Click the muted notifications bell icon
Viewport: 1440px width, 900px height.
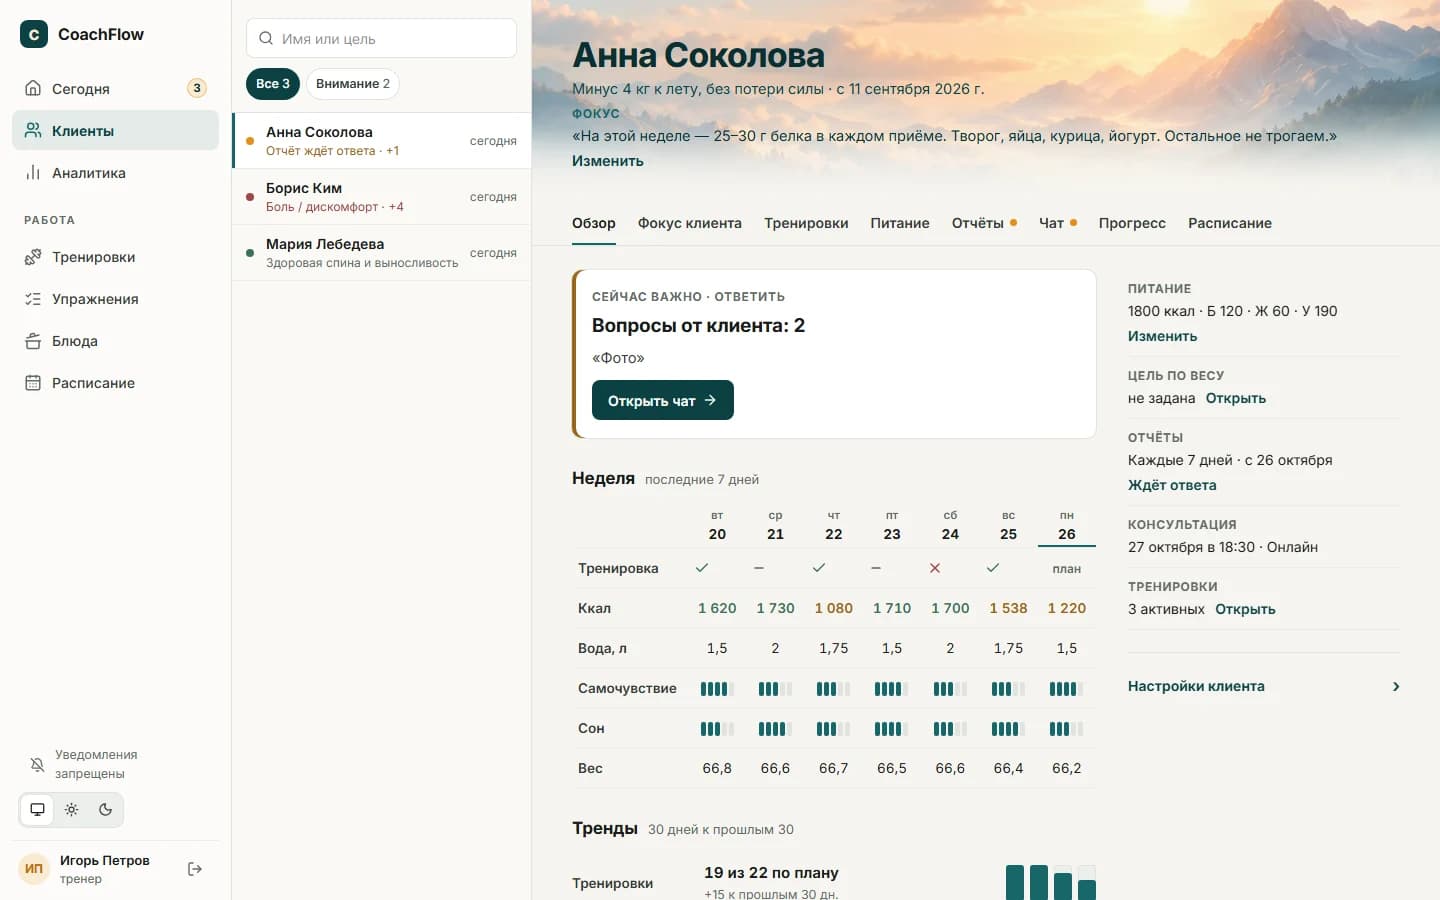coord(37,764)
